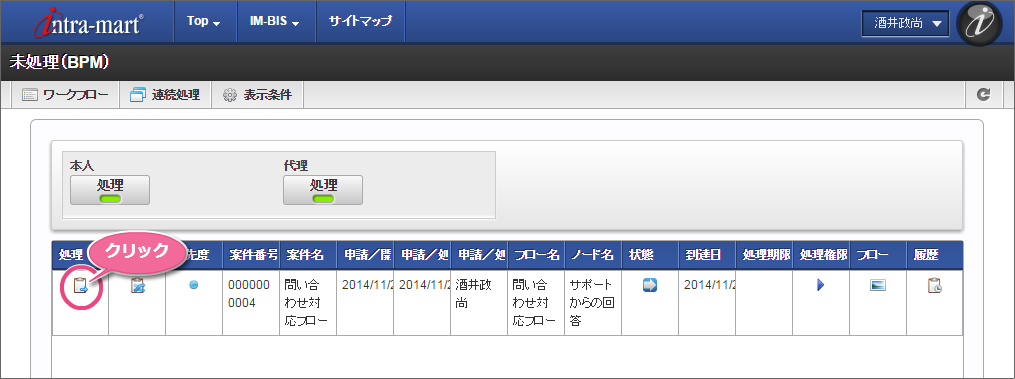Open the 表示条件 settings toolbar item
The width and height of the screenshot is (1015, 379).
tap(258, 95)
